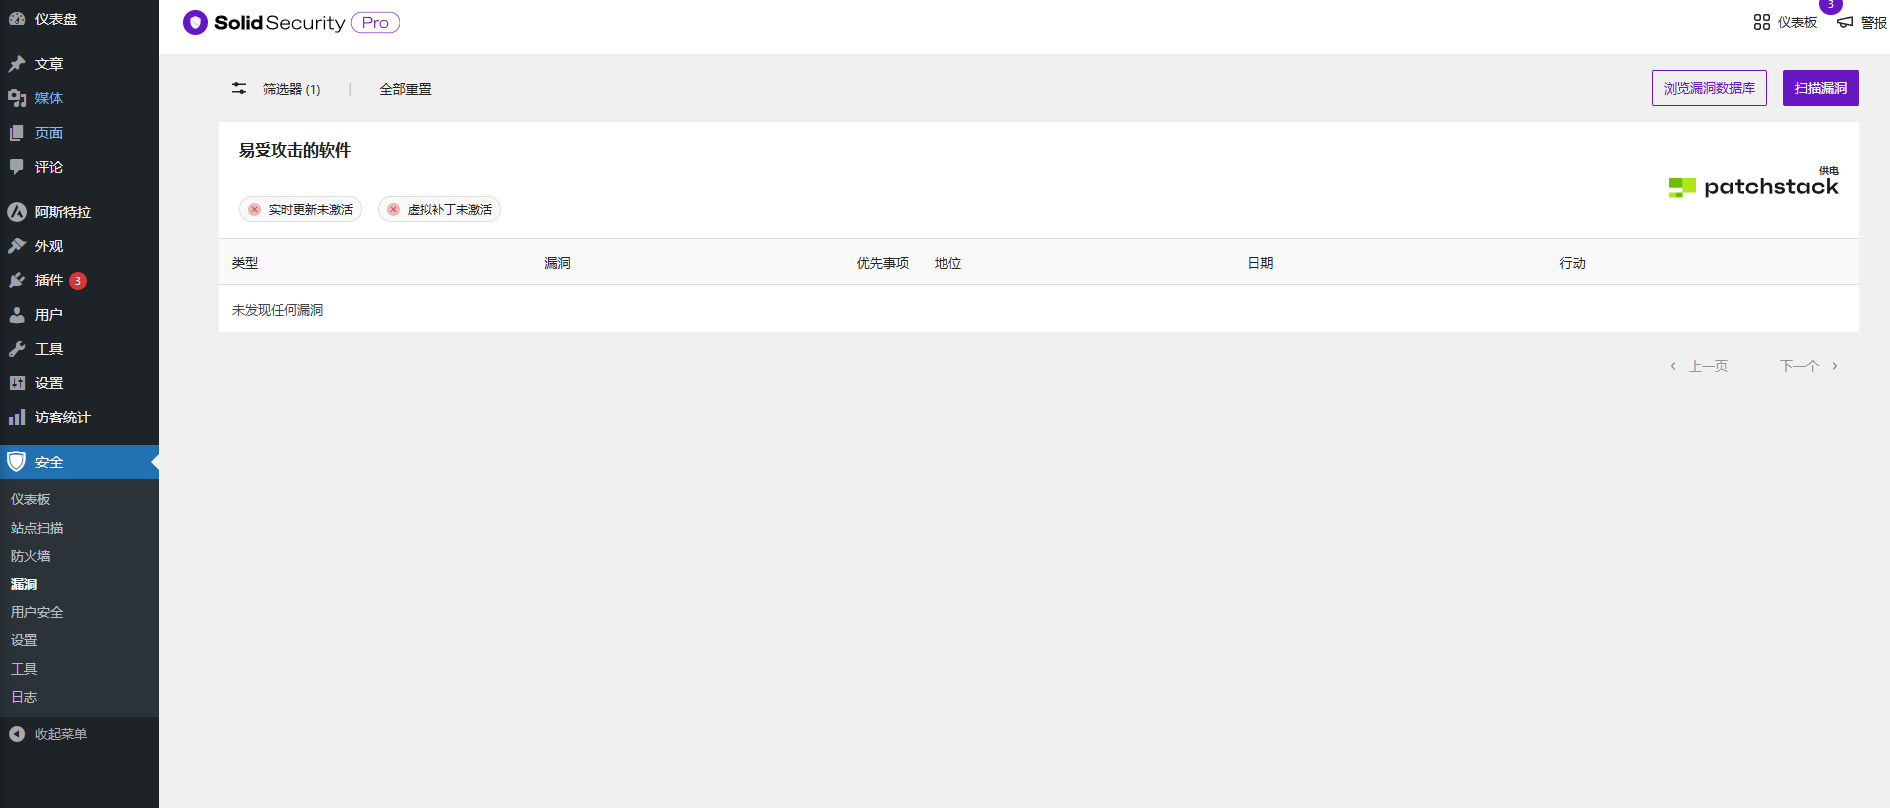The width and height of the screenshot is (1890, 808).
Task: Click the 警报 megaphone icon
Action: click(x=1845, y=22)
